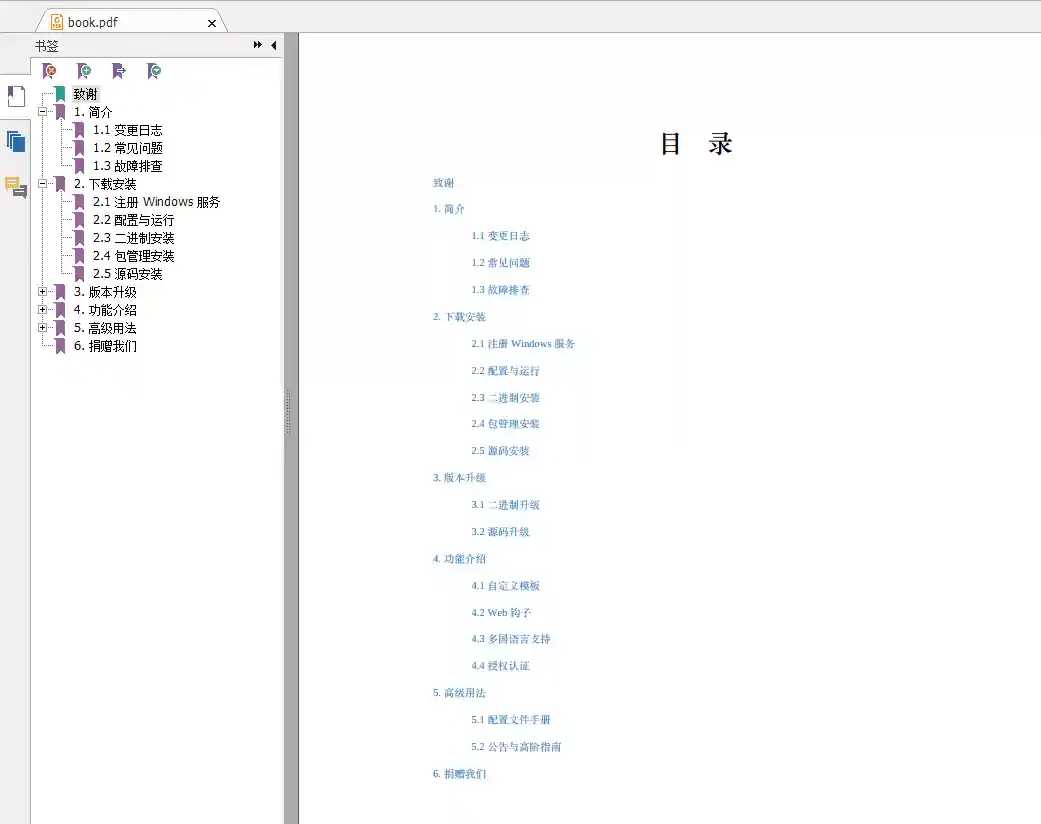Open the '2.3 二进制安装' contents link

point(505,397)
